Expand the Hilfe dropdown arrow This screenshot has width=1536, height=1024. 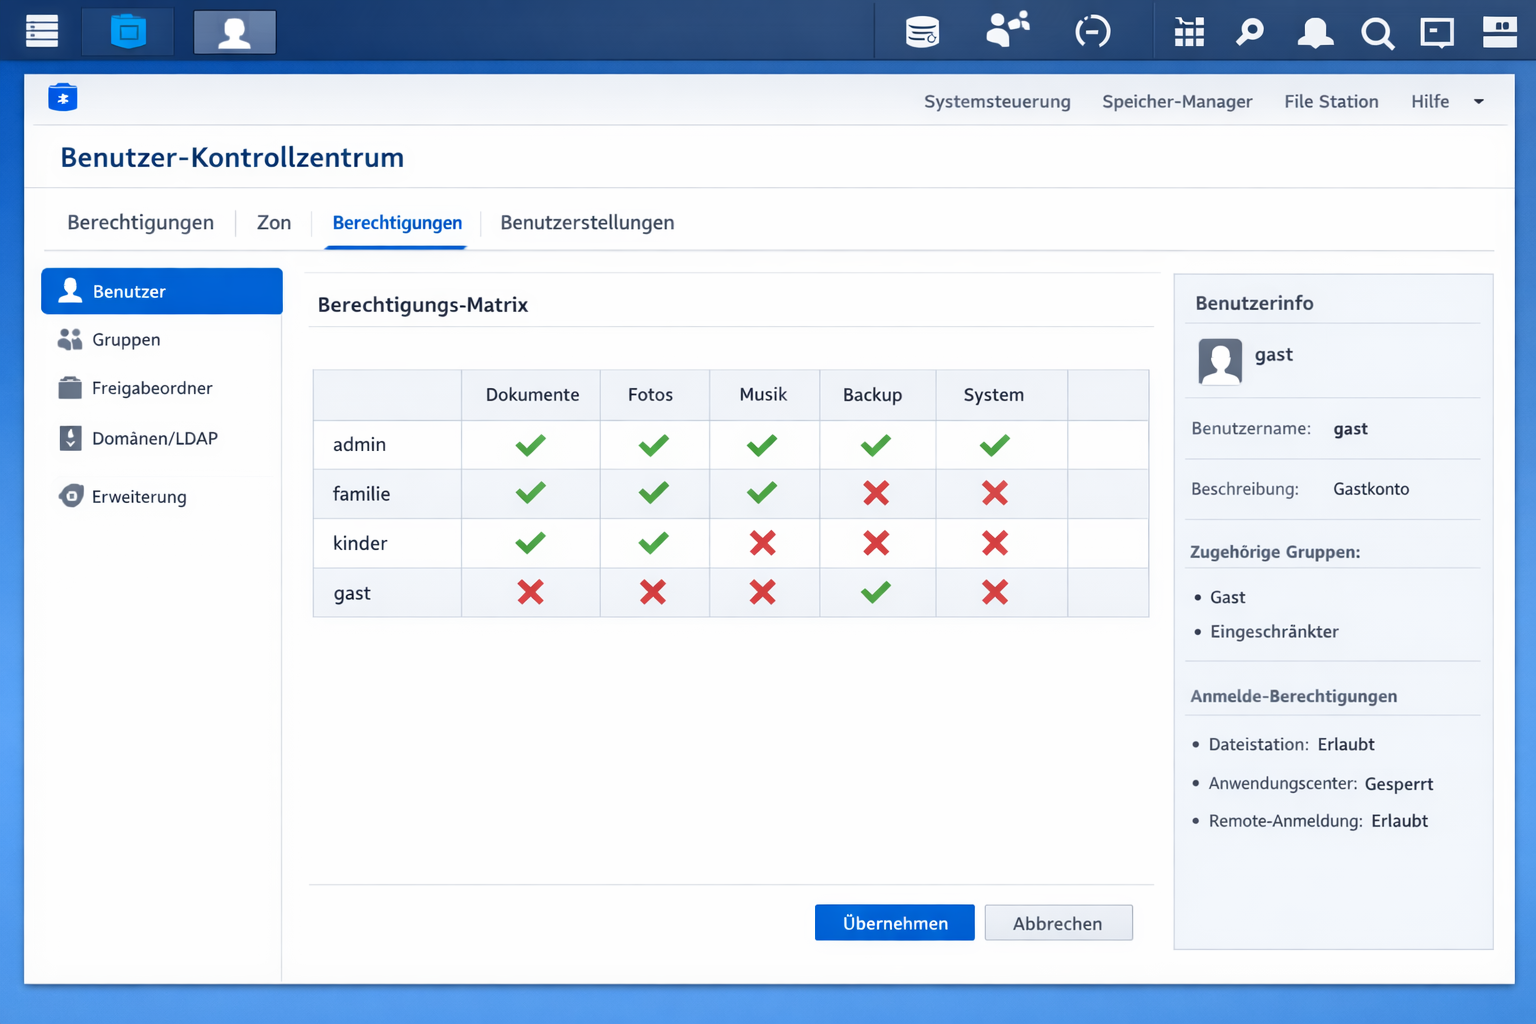1479,101
